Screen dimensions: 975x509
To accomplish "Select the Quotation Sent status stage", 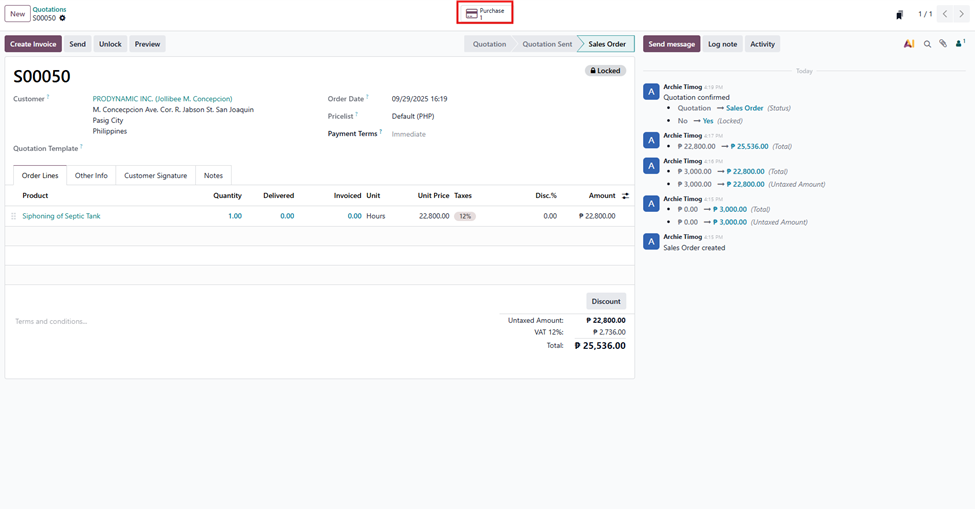I will coord(547,44).
